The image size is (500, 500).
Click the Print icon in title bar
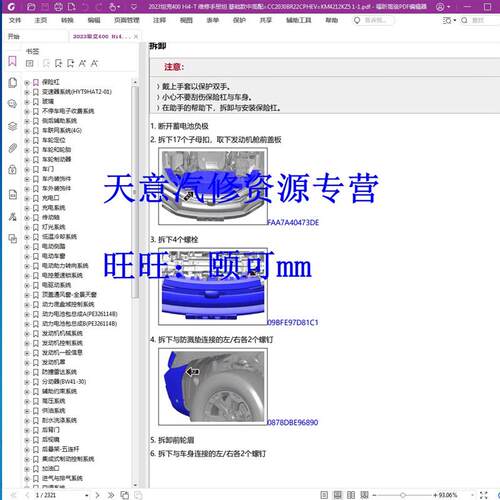pos(58,7)
